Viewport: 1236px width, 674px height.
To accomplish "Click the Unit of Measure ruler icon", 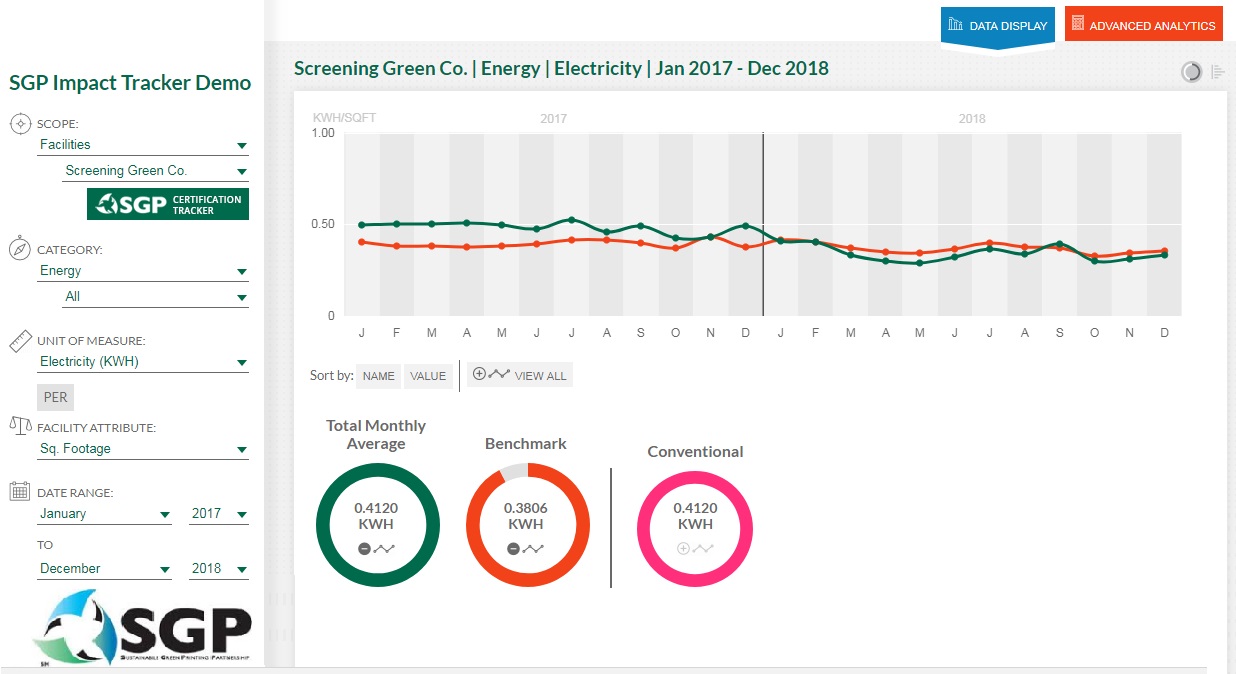I will pos(20,341).
